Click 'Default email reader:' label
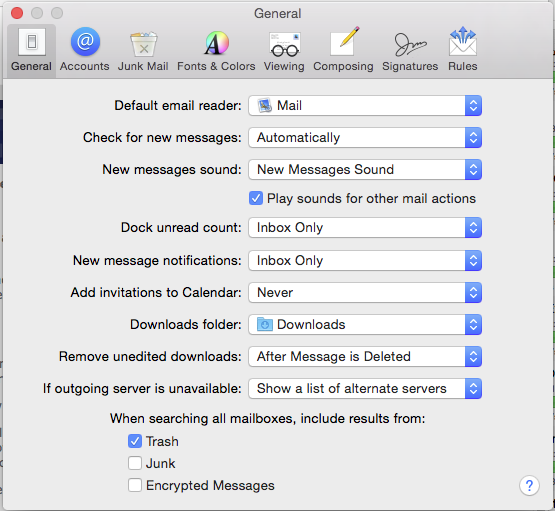 pyautogui.click(x=178, y=105)
